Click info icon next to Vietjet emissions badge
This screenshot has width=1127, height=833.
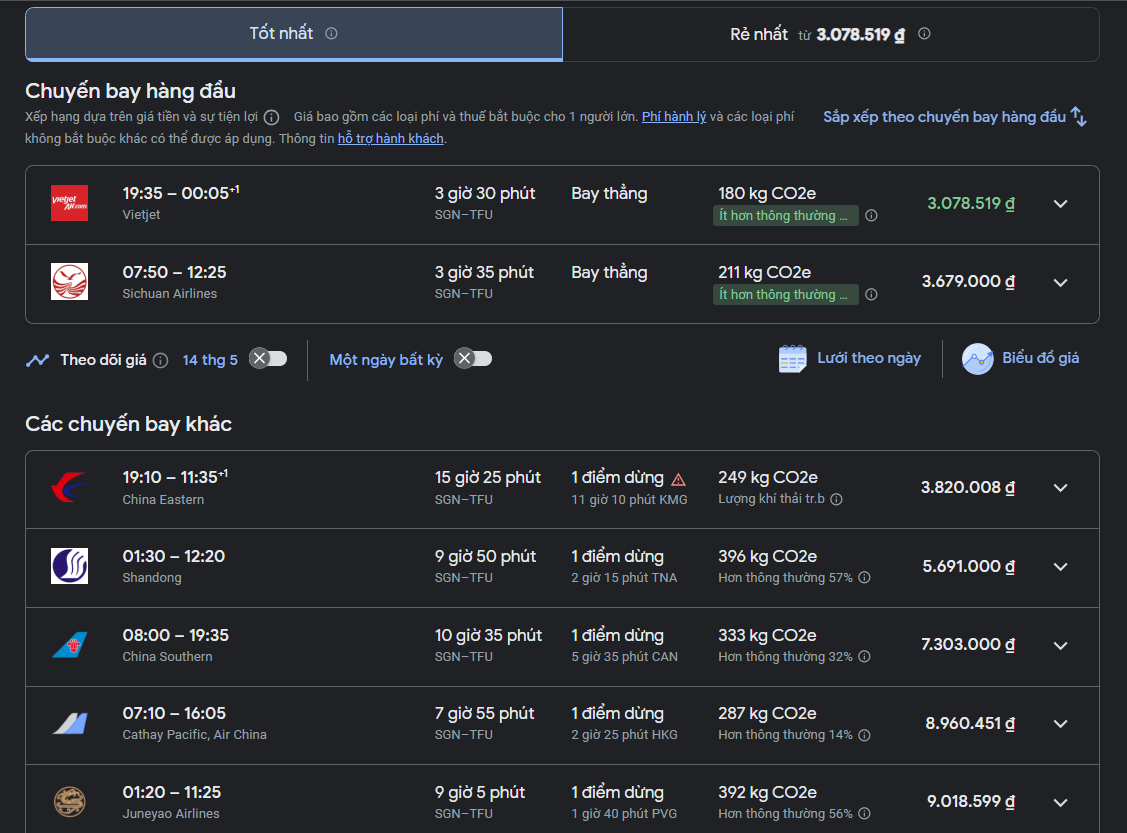click(871, 215)
